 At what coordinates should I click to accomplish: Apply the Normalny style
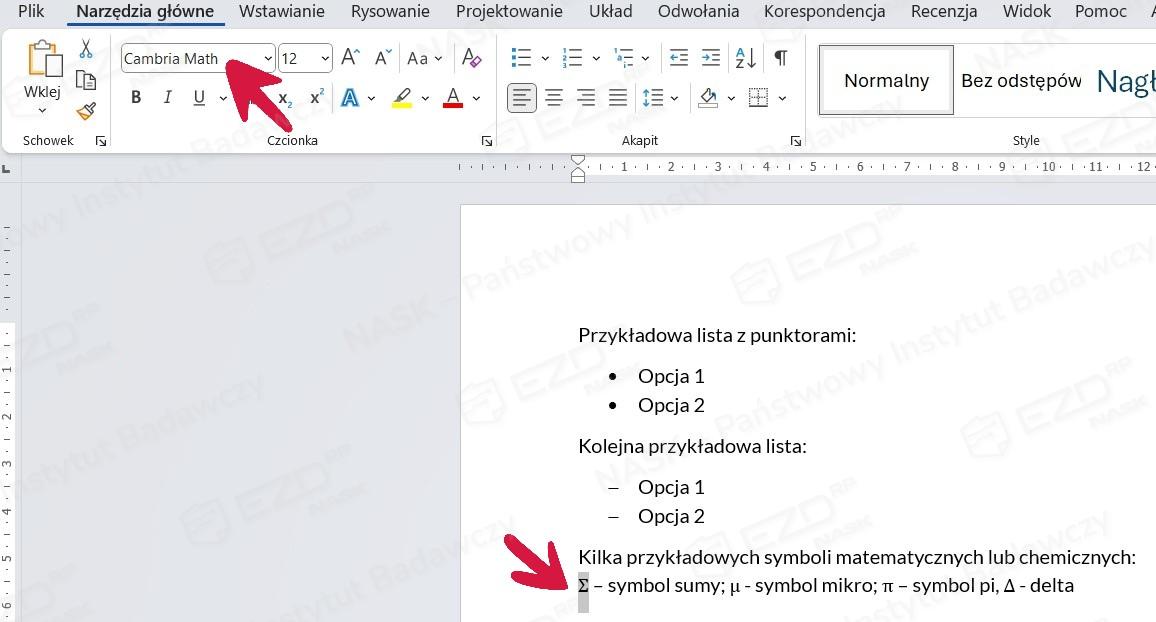886,81
